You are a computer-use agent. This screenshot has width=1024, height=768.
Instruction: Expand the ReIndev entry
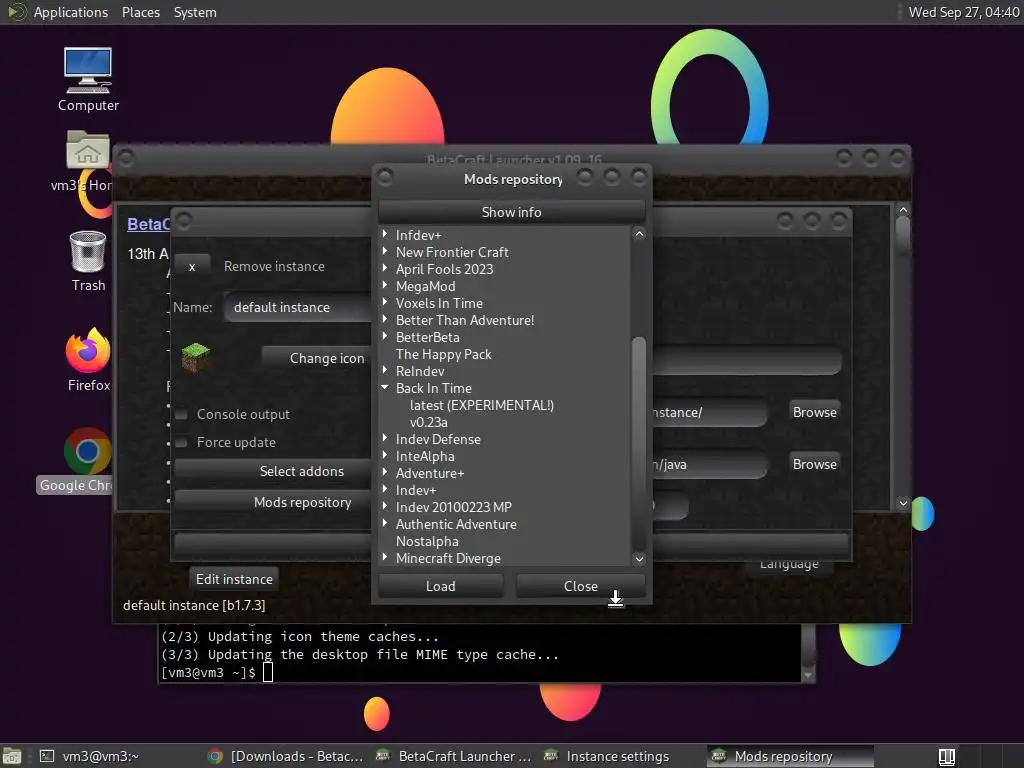pyautogui.click(x=385, y=370)
